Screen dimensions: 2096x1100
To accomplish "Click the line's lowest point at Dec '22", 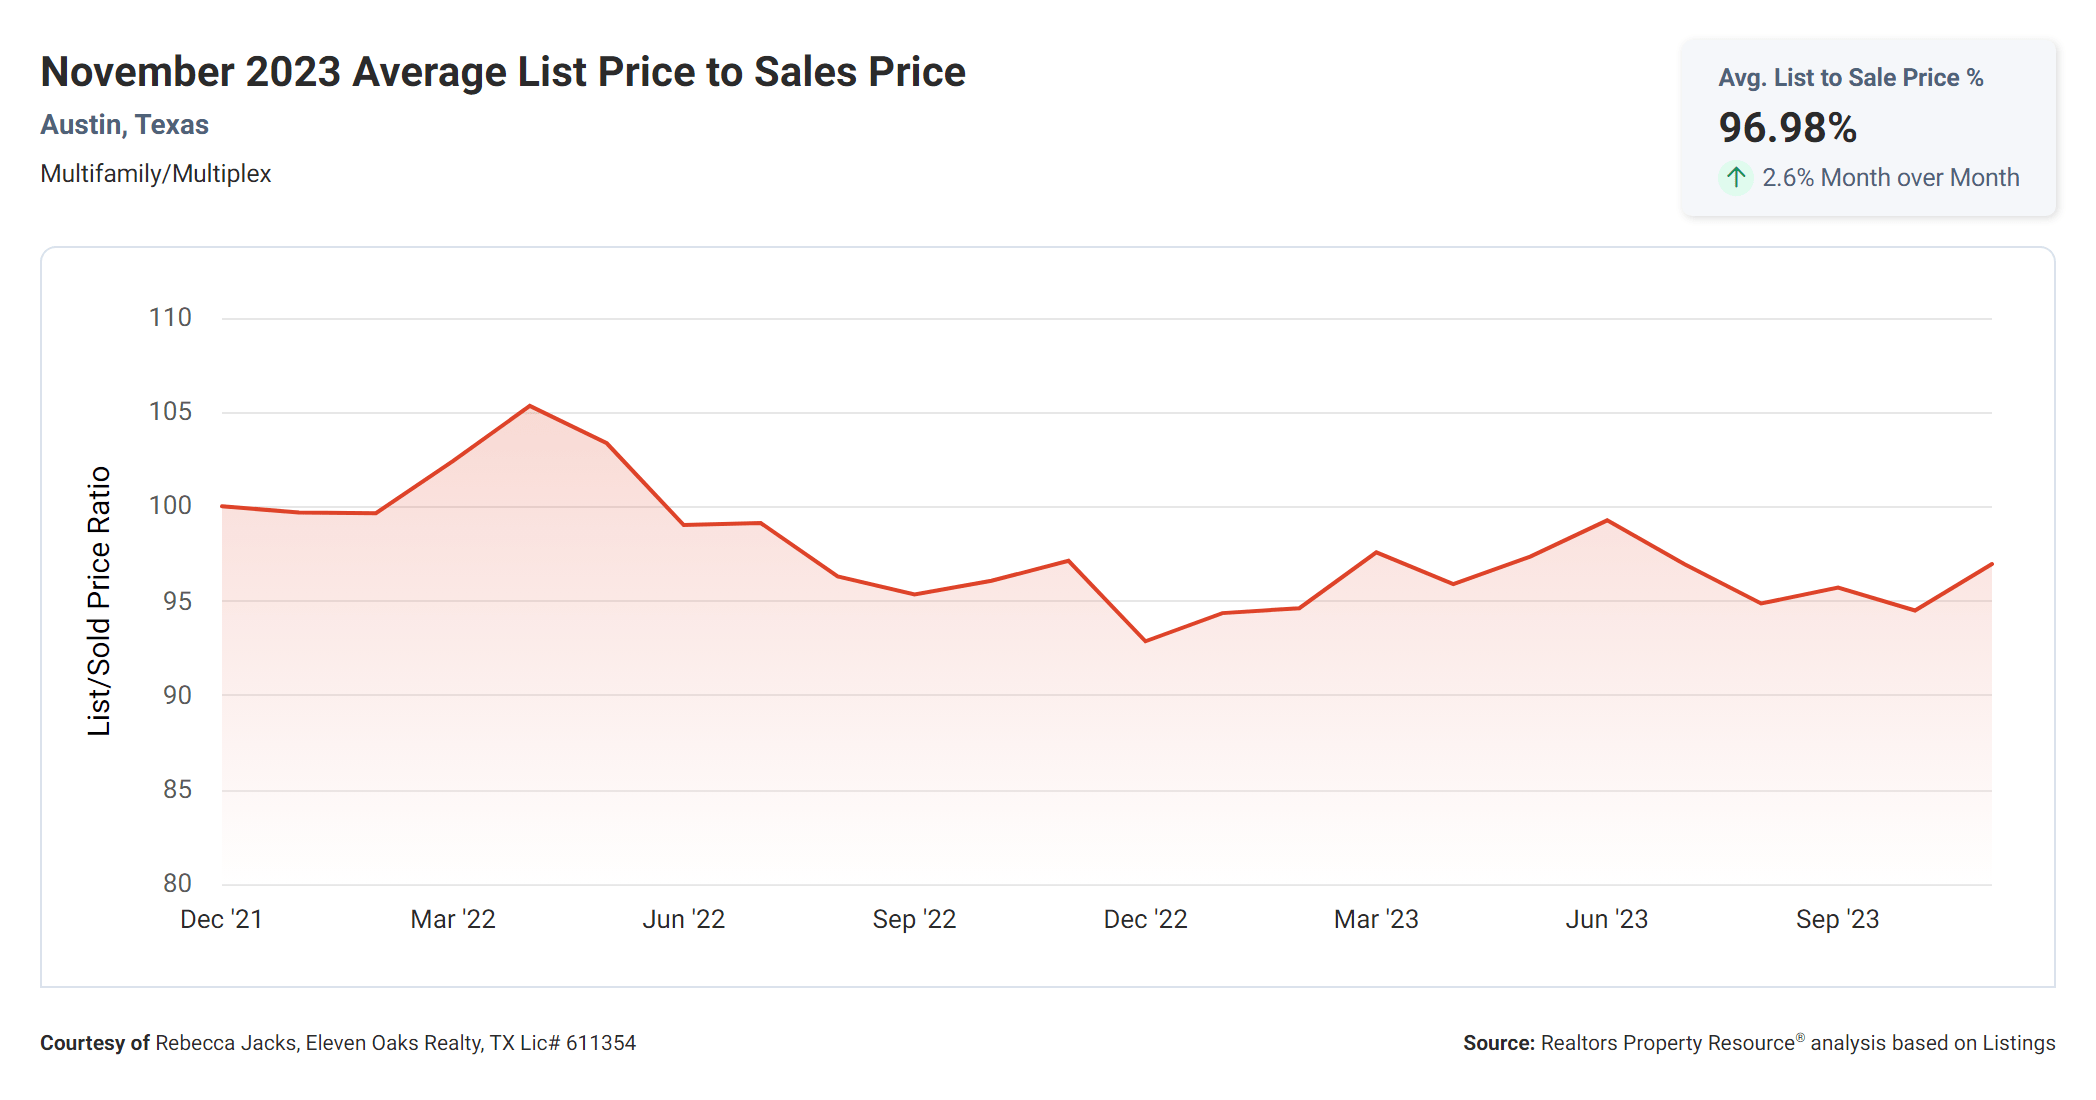I will (x=1145, y=641).
